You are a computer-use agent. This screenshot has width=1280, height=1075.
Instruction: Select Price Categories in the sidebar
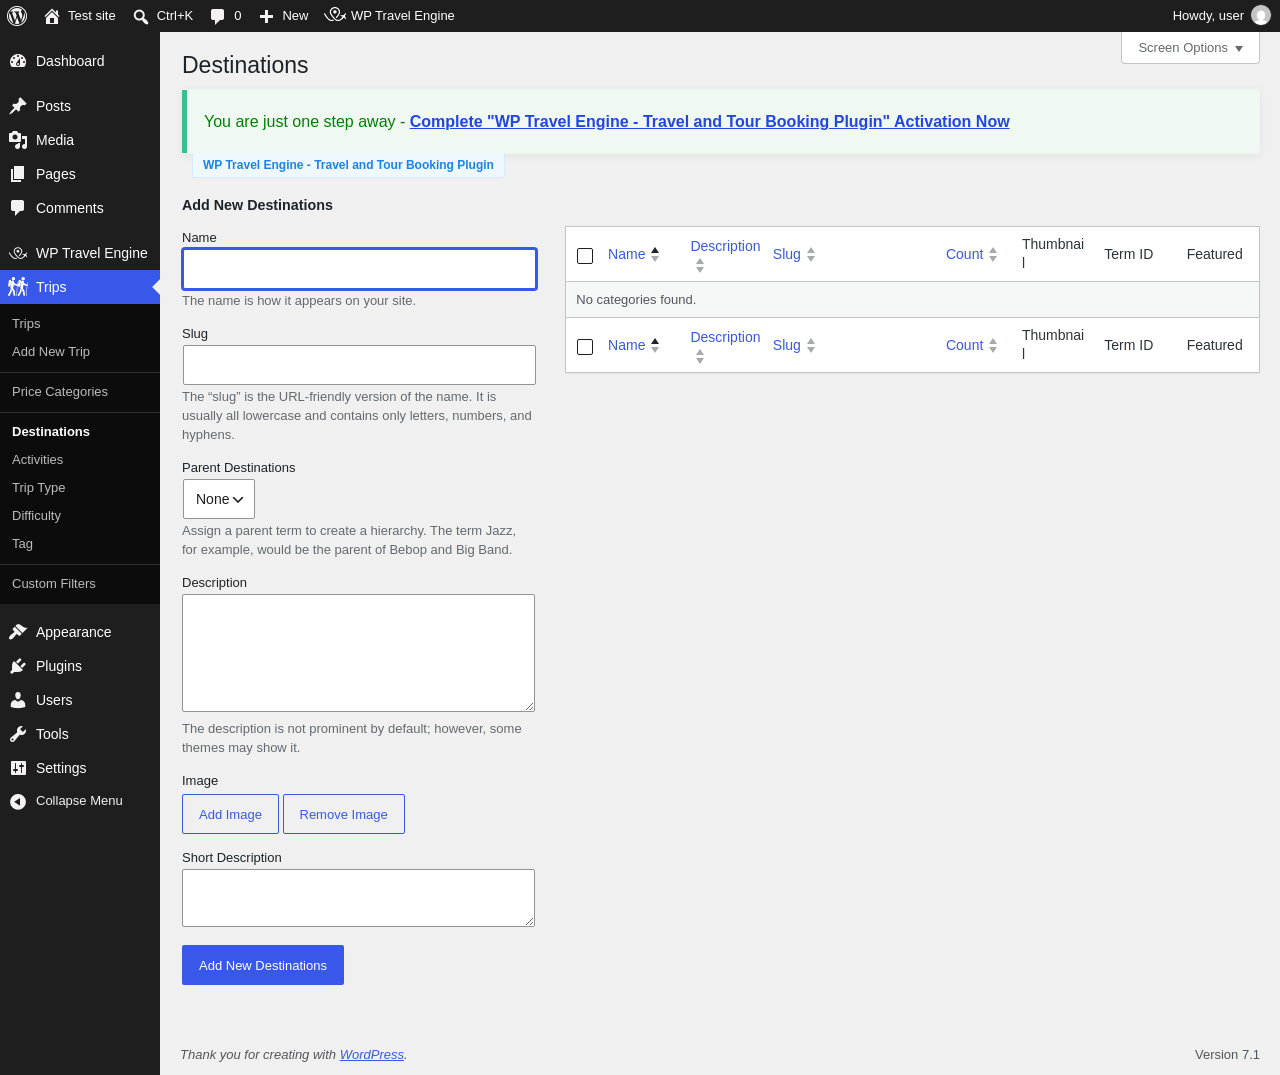[60, 392]
